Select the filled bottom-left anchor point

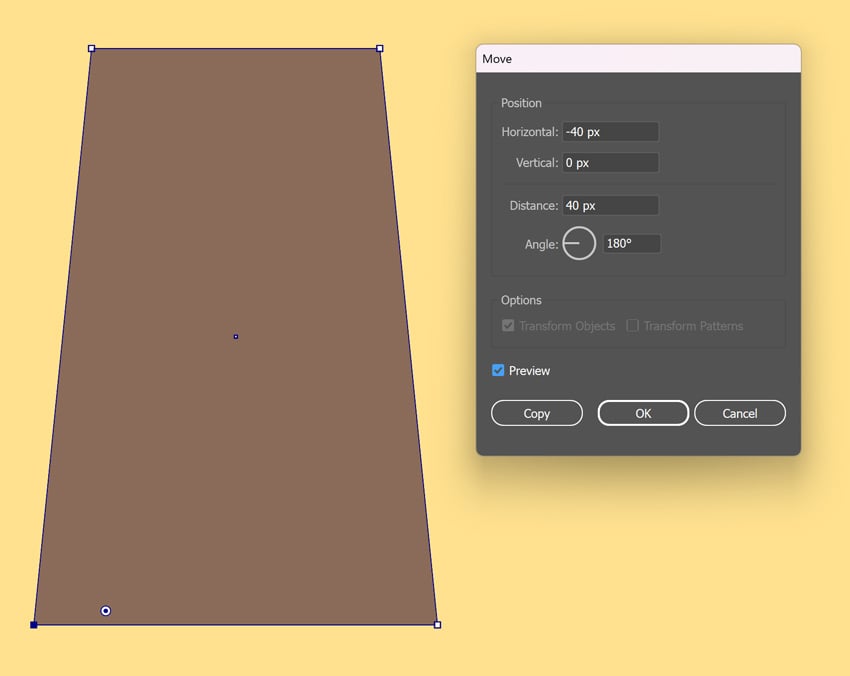pyautogui.click(x=34, y=625)
